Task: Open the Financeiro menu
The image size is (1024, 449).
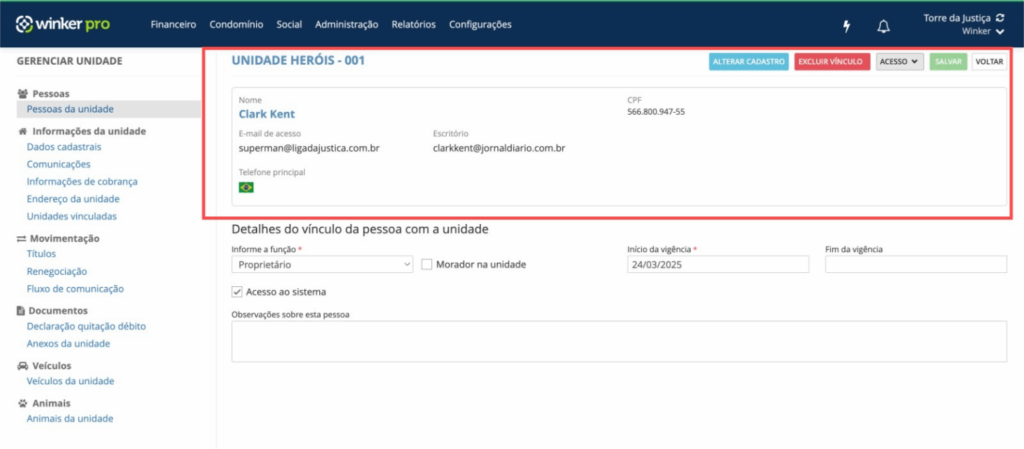Action: pyautogui.click(x=173, y=25)
